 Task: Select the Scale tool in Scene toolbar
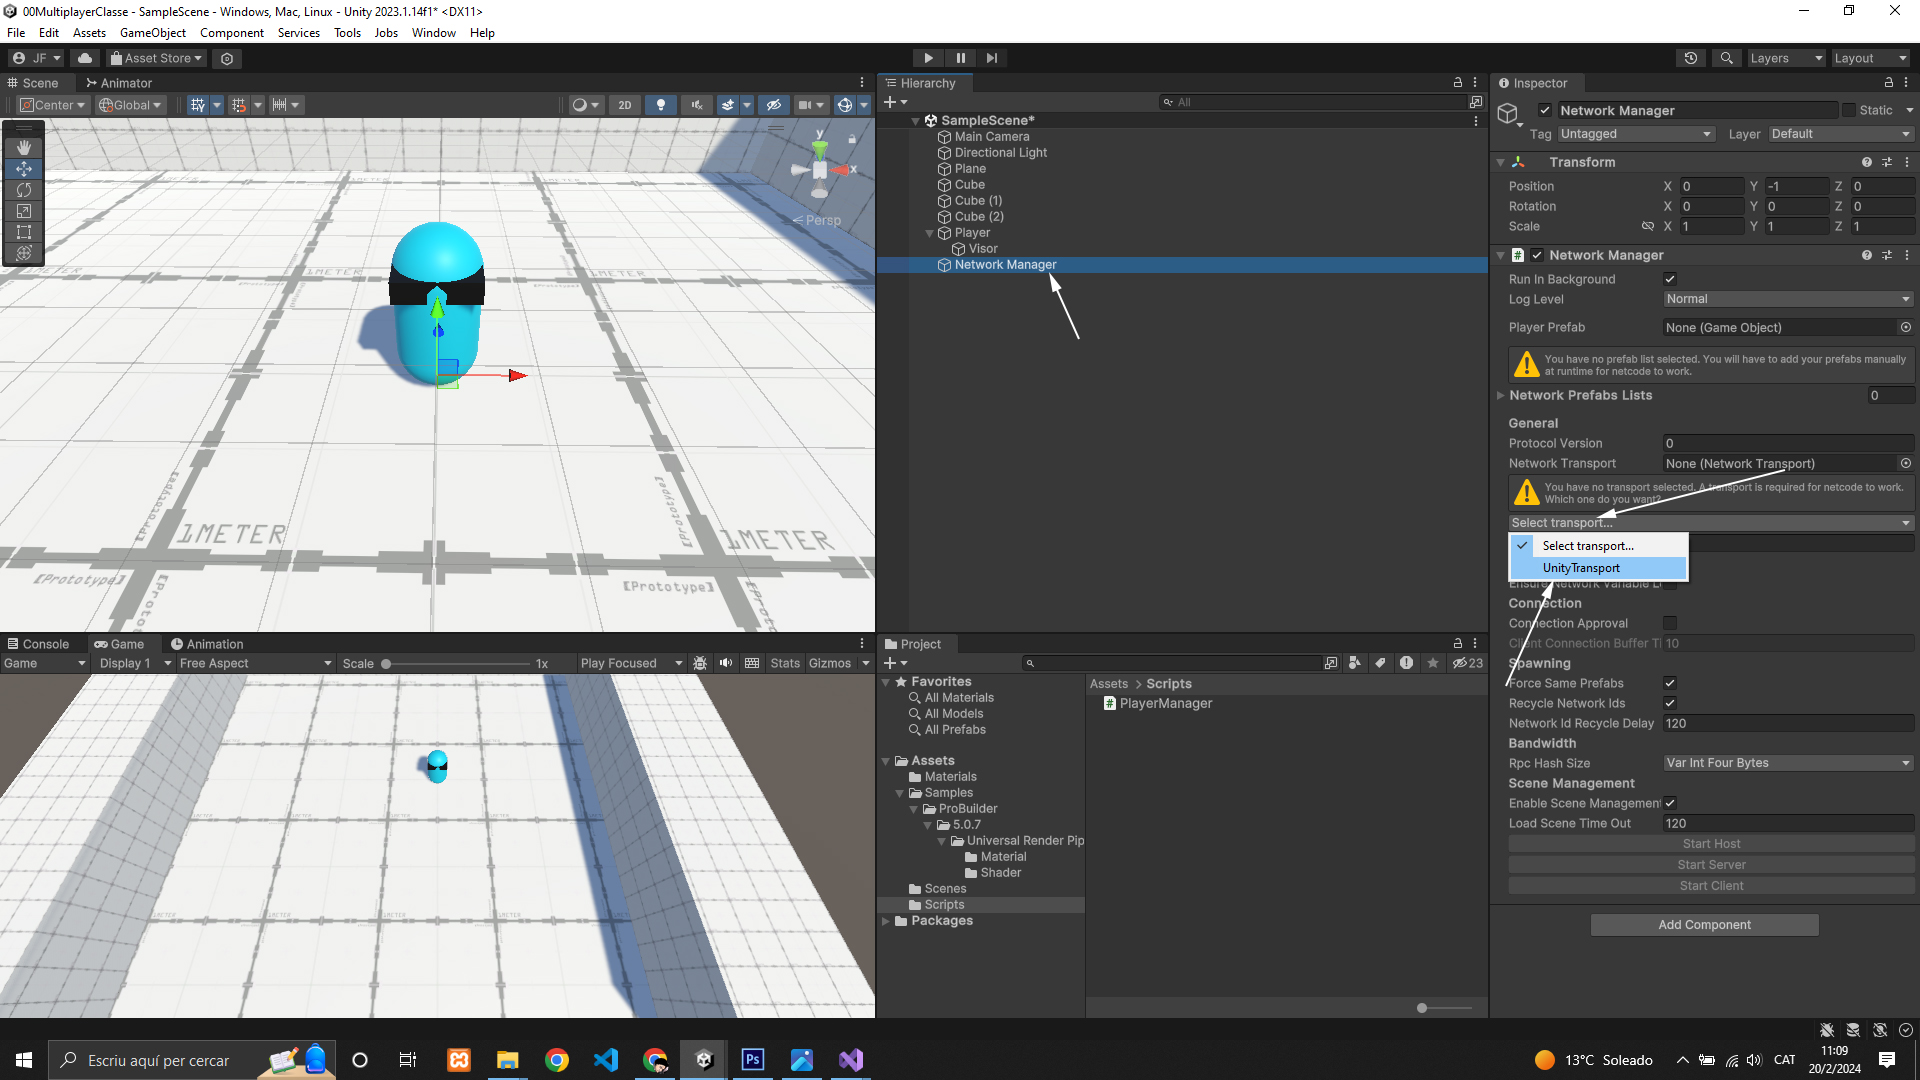tap(24, 211)
